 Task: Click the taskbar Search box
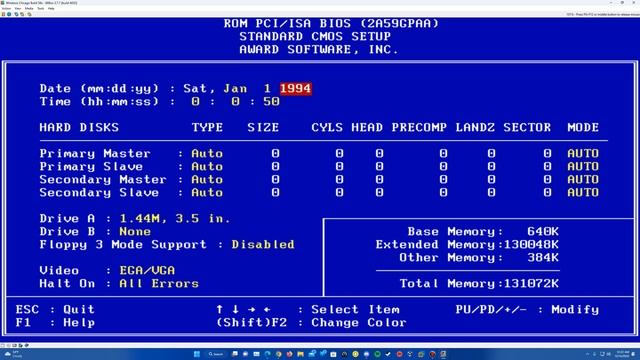[216, 354]
